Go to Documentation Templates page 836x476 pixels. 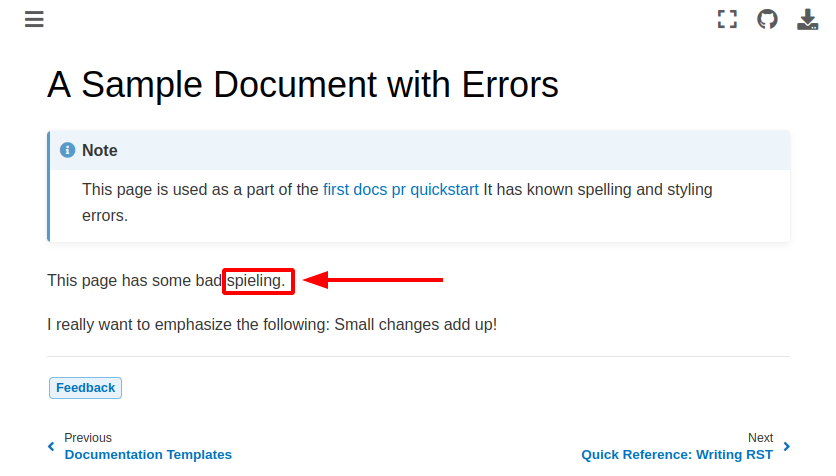(148, 454)
